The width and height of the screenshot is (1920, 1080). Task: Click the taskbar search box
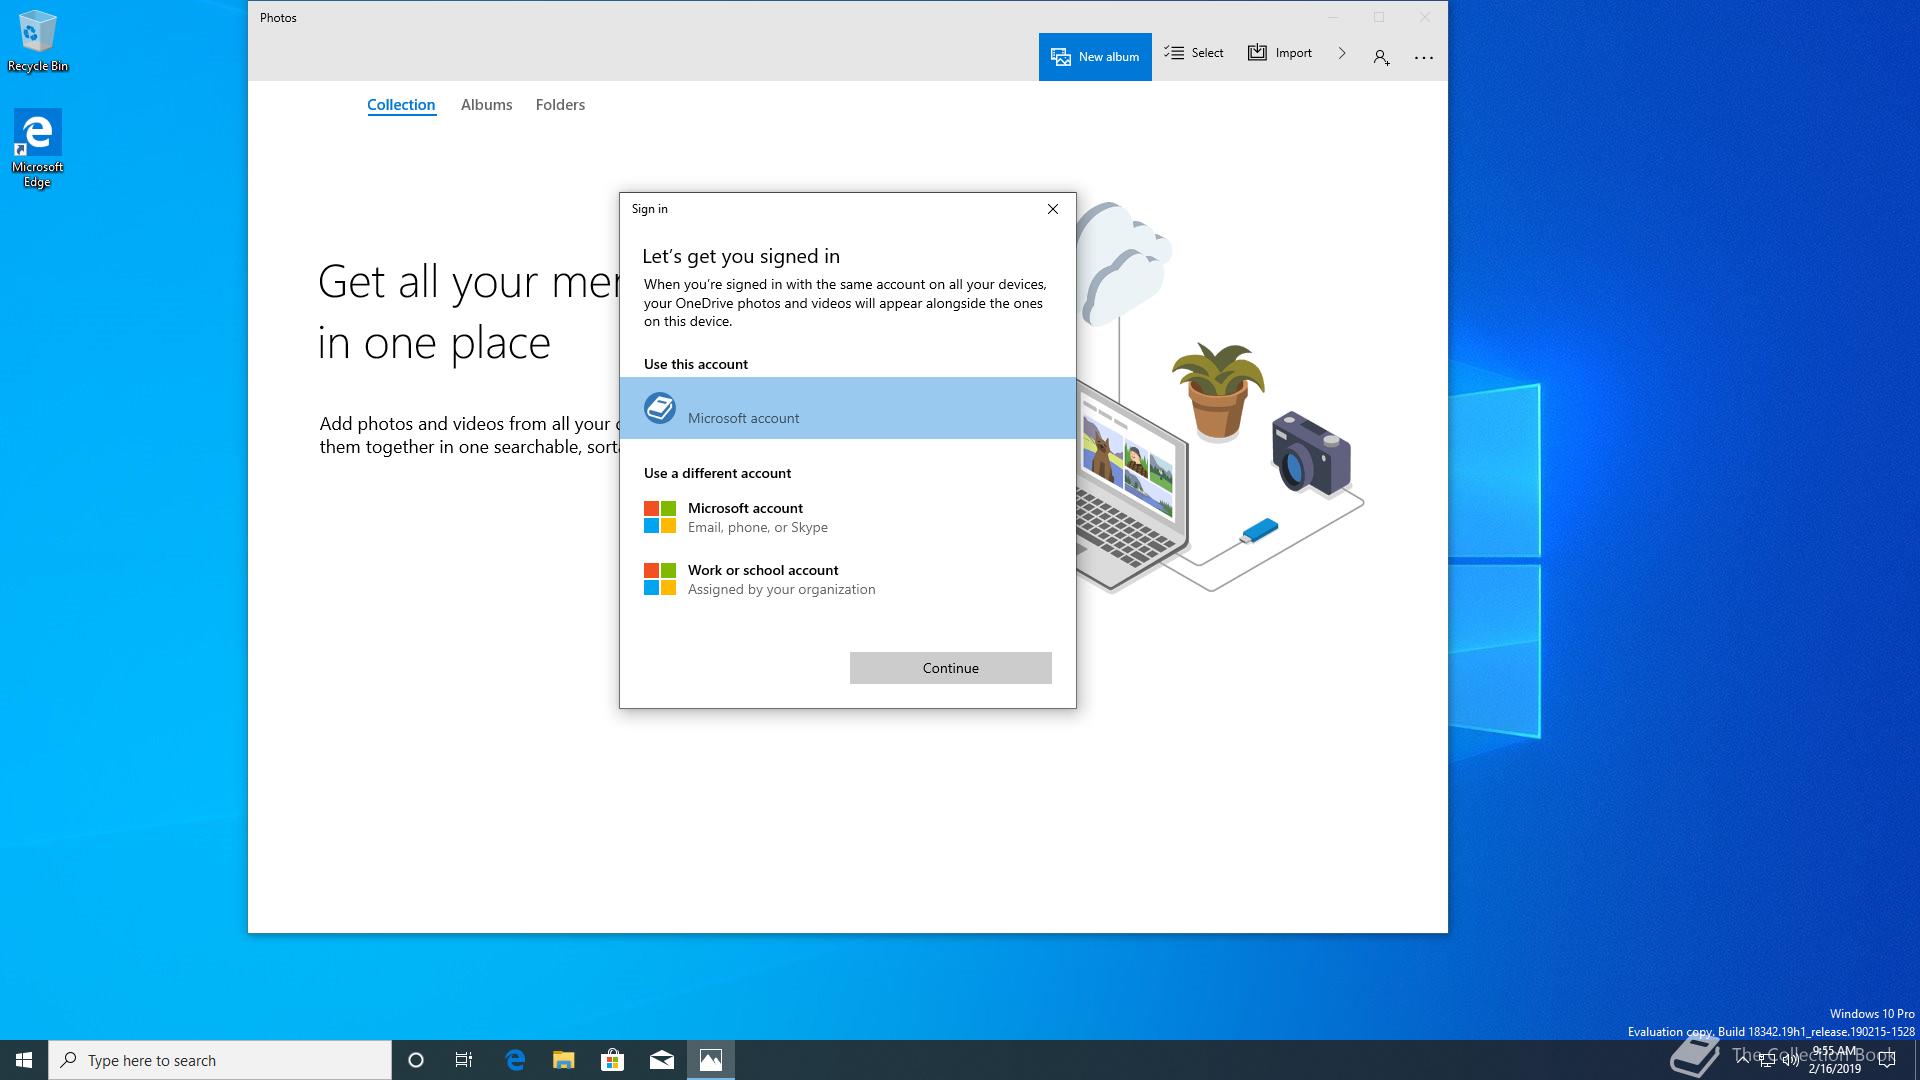[220, 1060]
